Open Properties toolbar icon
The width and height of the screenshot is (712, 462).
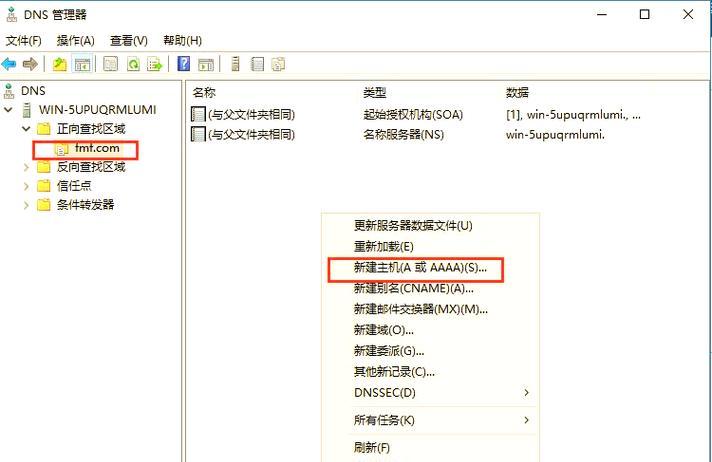point(110,64)
